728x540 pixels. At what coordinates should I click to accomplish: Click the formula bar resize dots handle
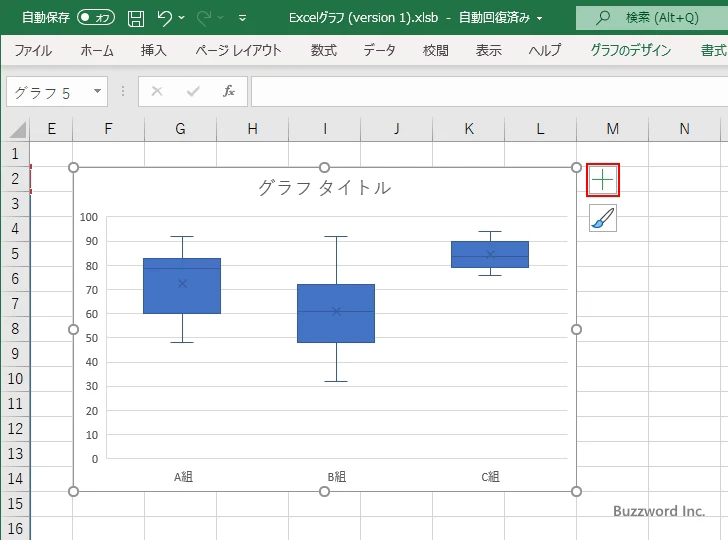coord(123,91)
